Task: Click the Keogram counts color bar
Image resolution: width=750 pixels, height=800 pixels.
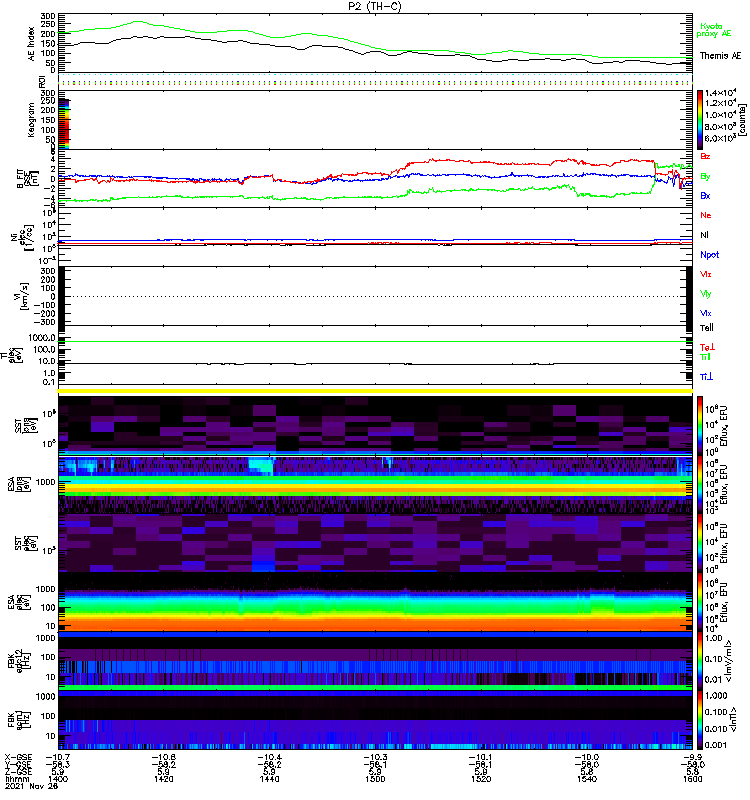Action: (700, 119)
